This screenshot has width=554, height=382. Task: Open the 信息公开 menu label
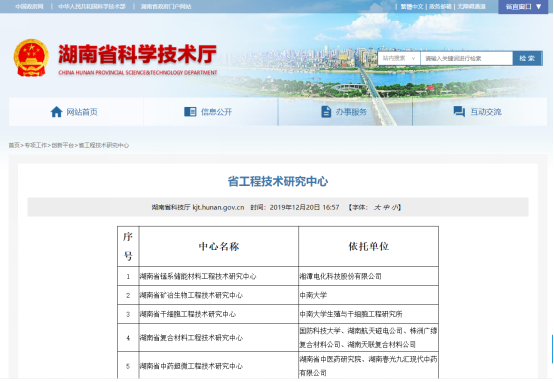[217, 112]
